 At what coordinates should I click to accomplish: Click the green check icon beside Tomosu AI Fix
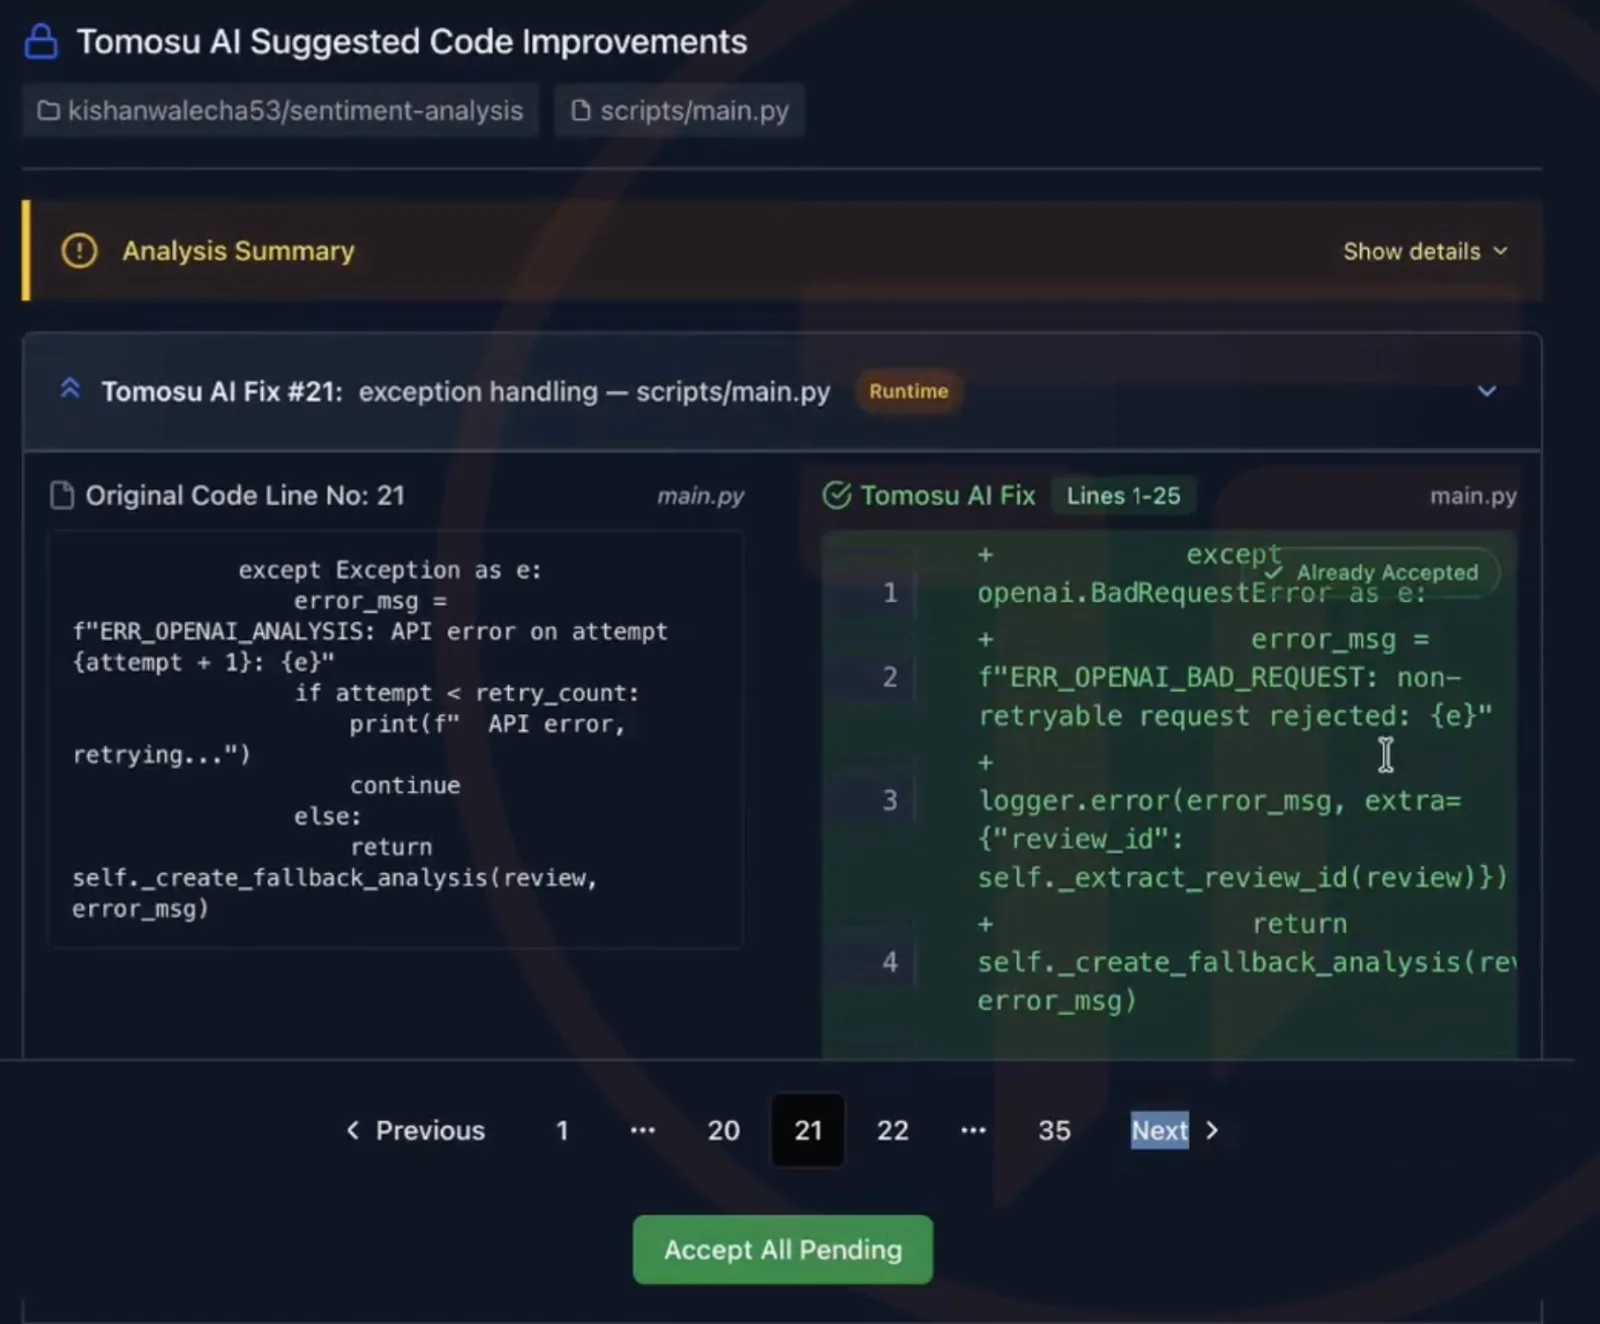[x=836, y=495]
